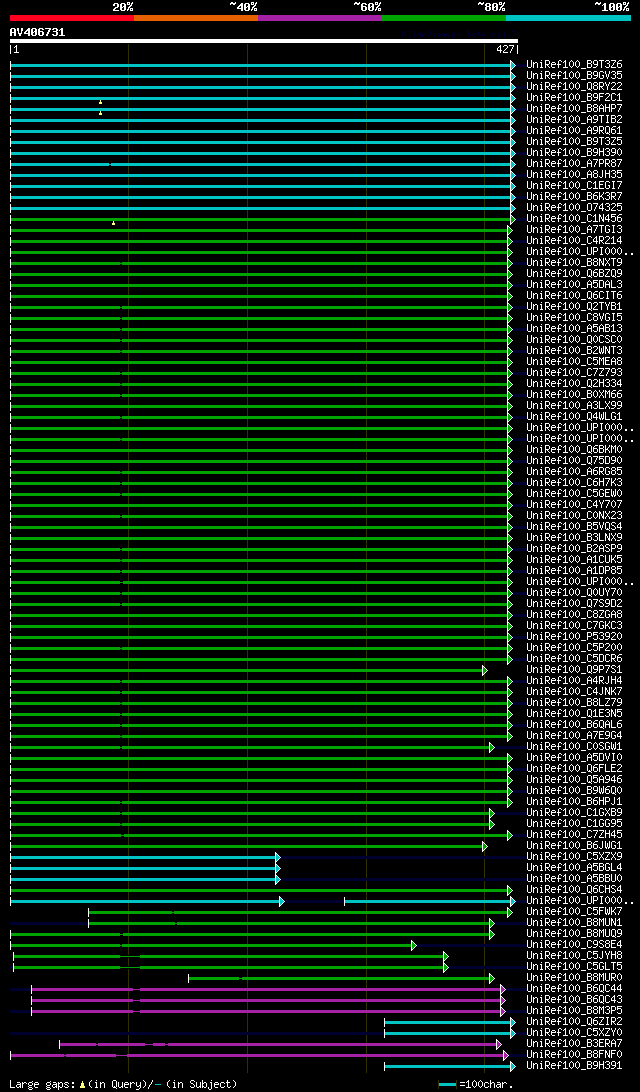
Task: Click the short cyan bar for UniRef100_C5XZY0
Action: point(449,1033)
